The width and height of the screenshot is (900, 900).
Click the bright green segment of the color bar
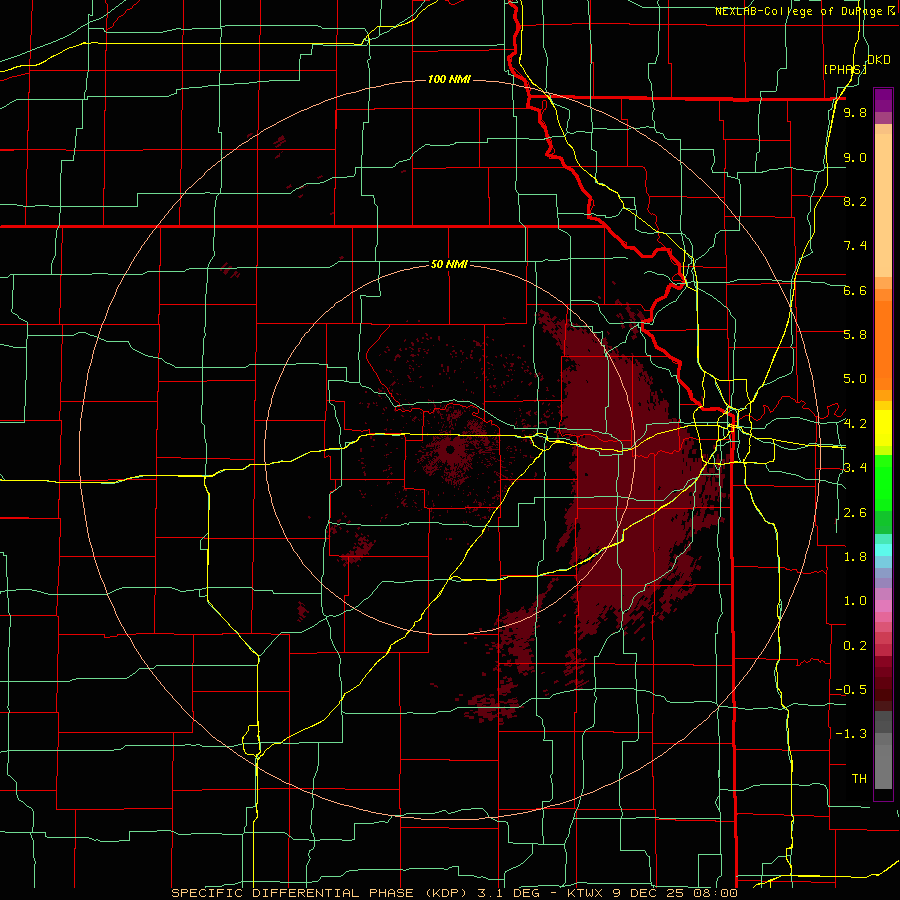tap(883, 482)
